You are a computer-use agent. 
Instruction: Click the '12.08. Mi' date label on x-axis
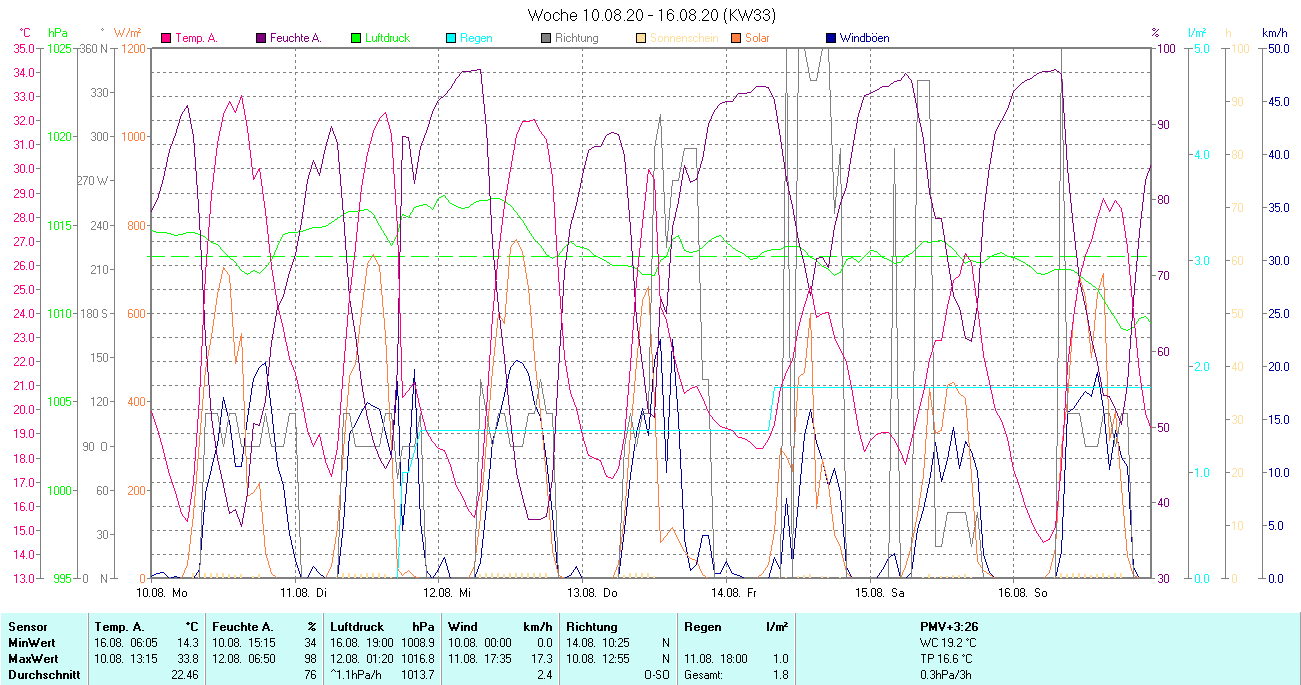pyautogui.click(x=447, y=592)
